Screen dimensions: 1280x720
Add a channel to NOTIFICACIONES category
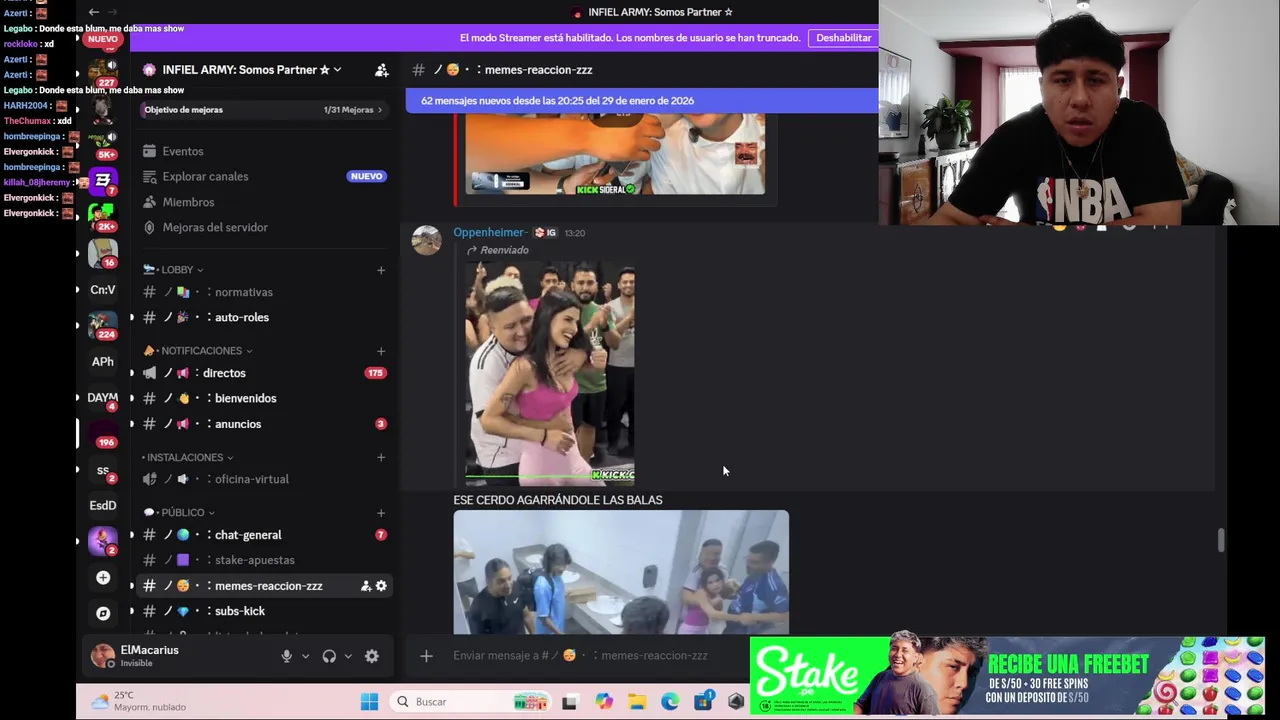(380, 351)
